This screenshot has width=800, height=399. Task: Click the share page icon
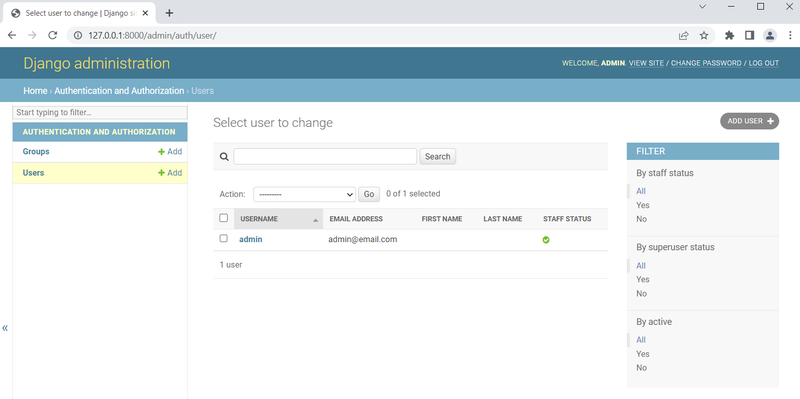click(684, 35)
